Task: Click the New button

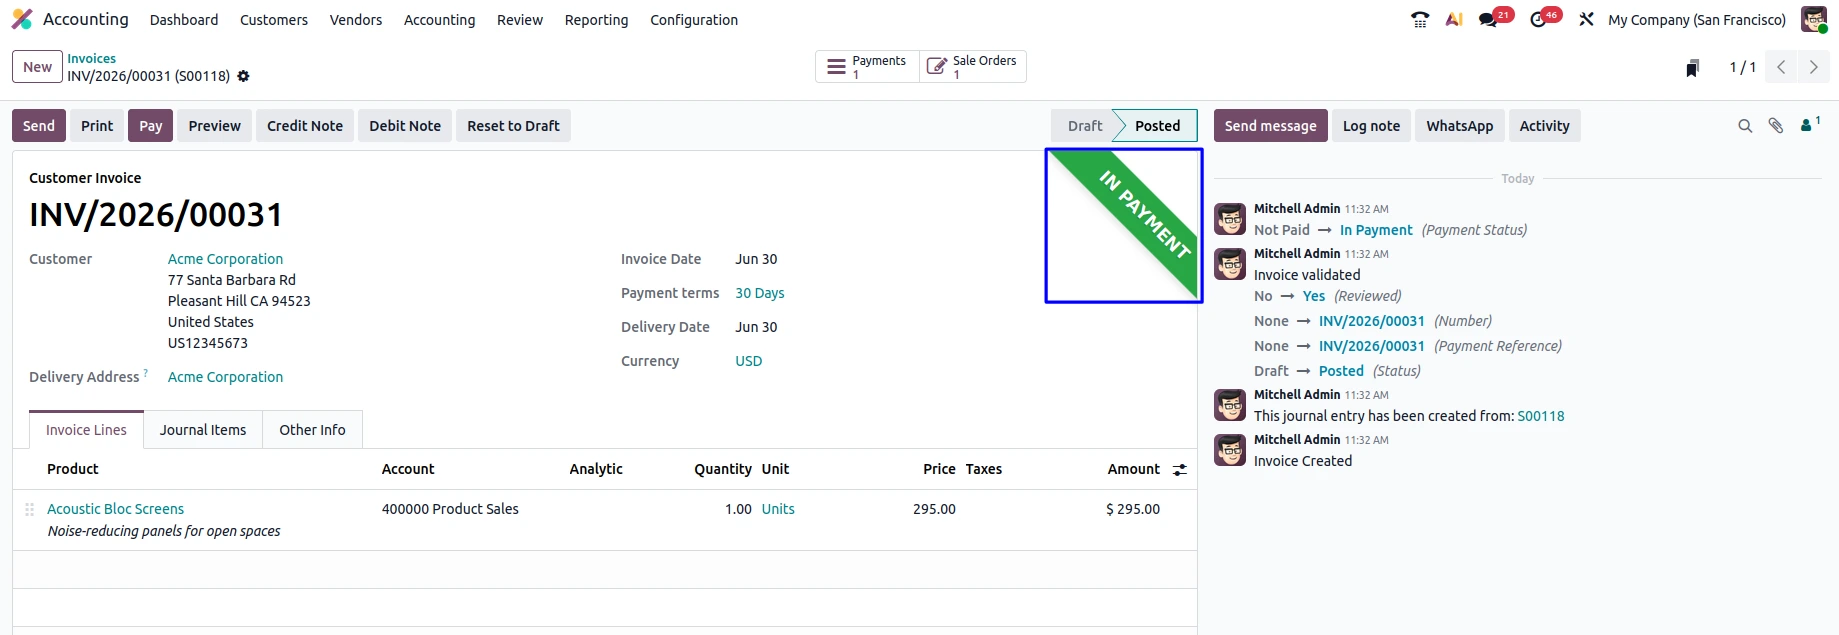Action: click(38, 67)
